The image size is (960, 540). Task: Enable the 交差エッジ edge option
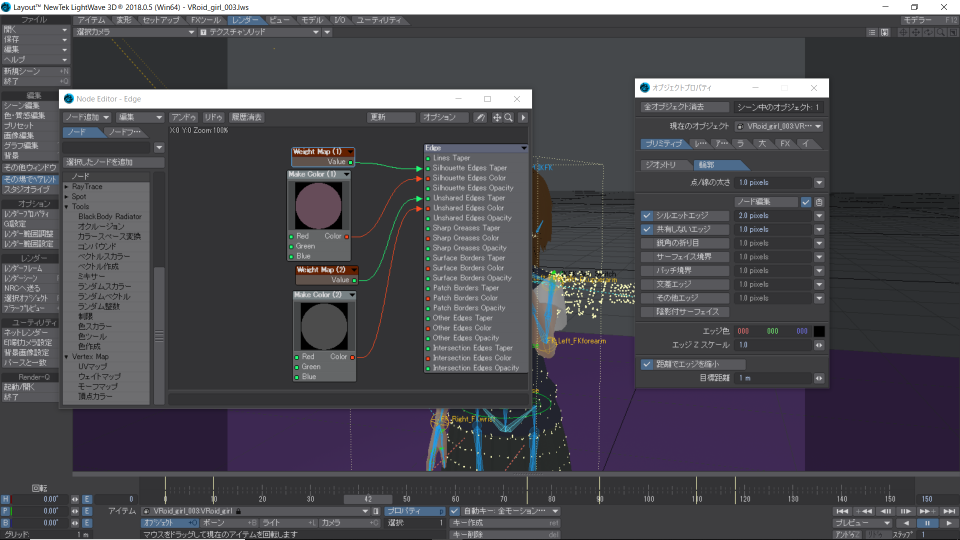click(684, 285)
